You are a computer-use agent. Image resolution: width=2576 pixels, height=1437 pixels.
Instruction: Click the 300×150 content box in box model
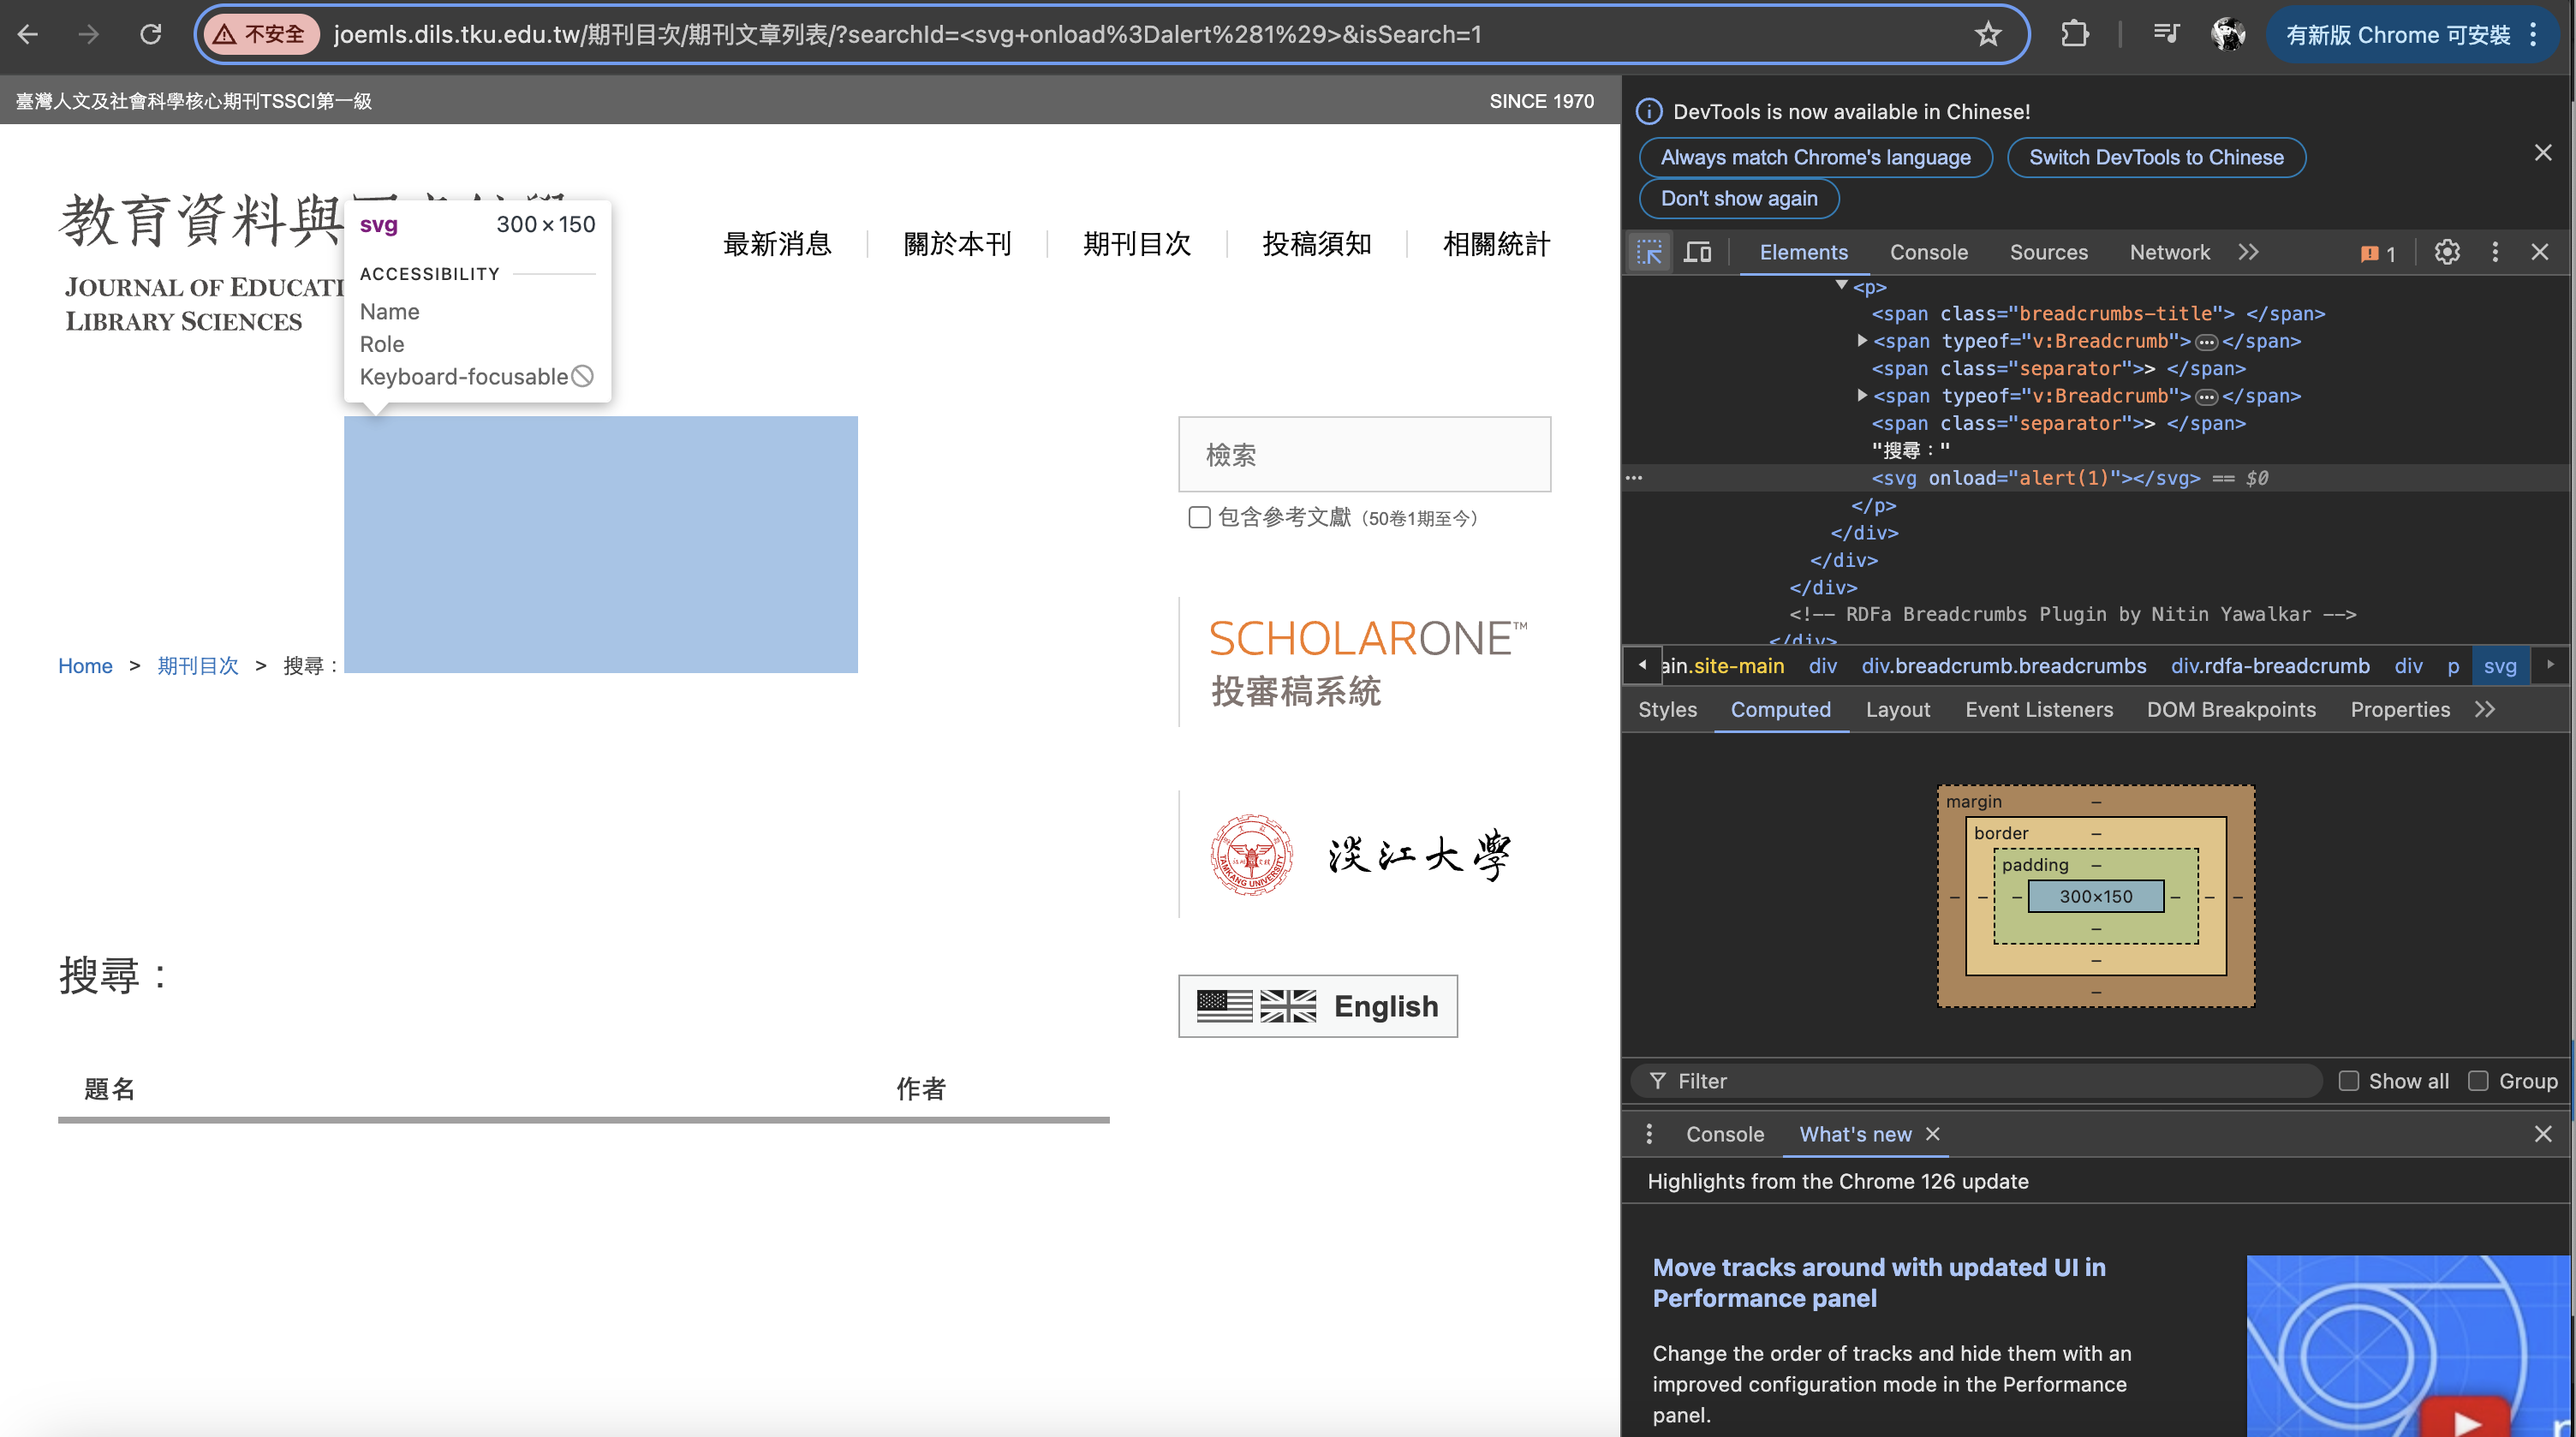[2095, 896]
